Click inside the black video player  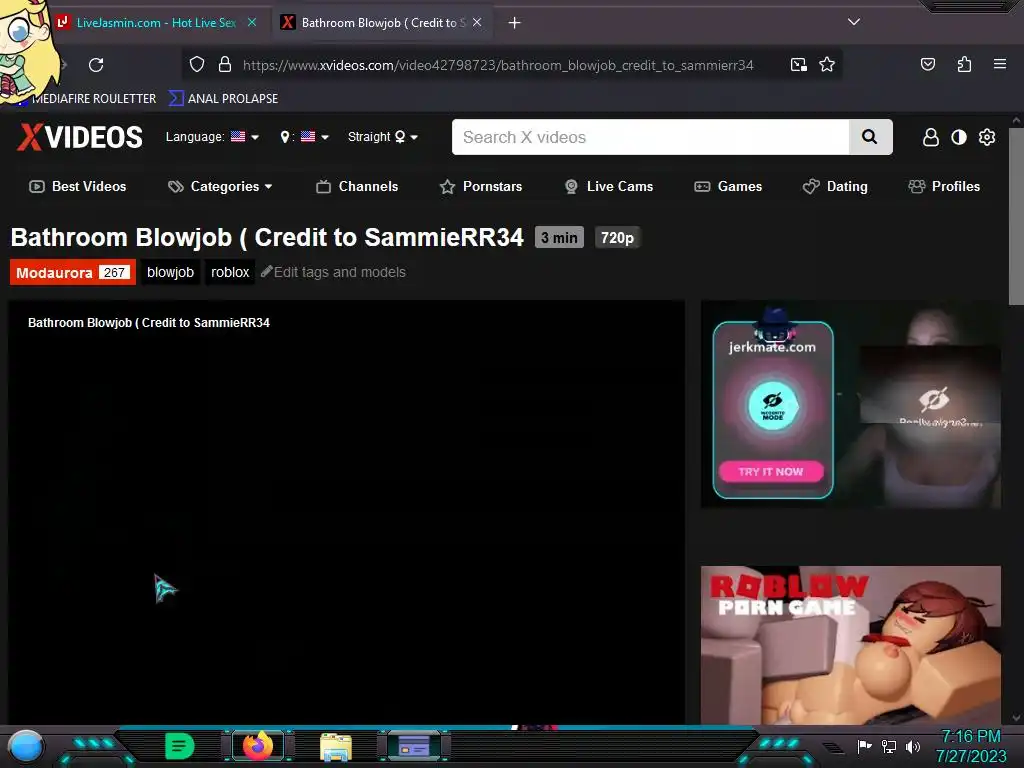click(346, 512)
